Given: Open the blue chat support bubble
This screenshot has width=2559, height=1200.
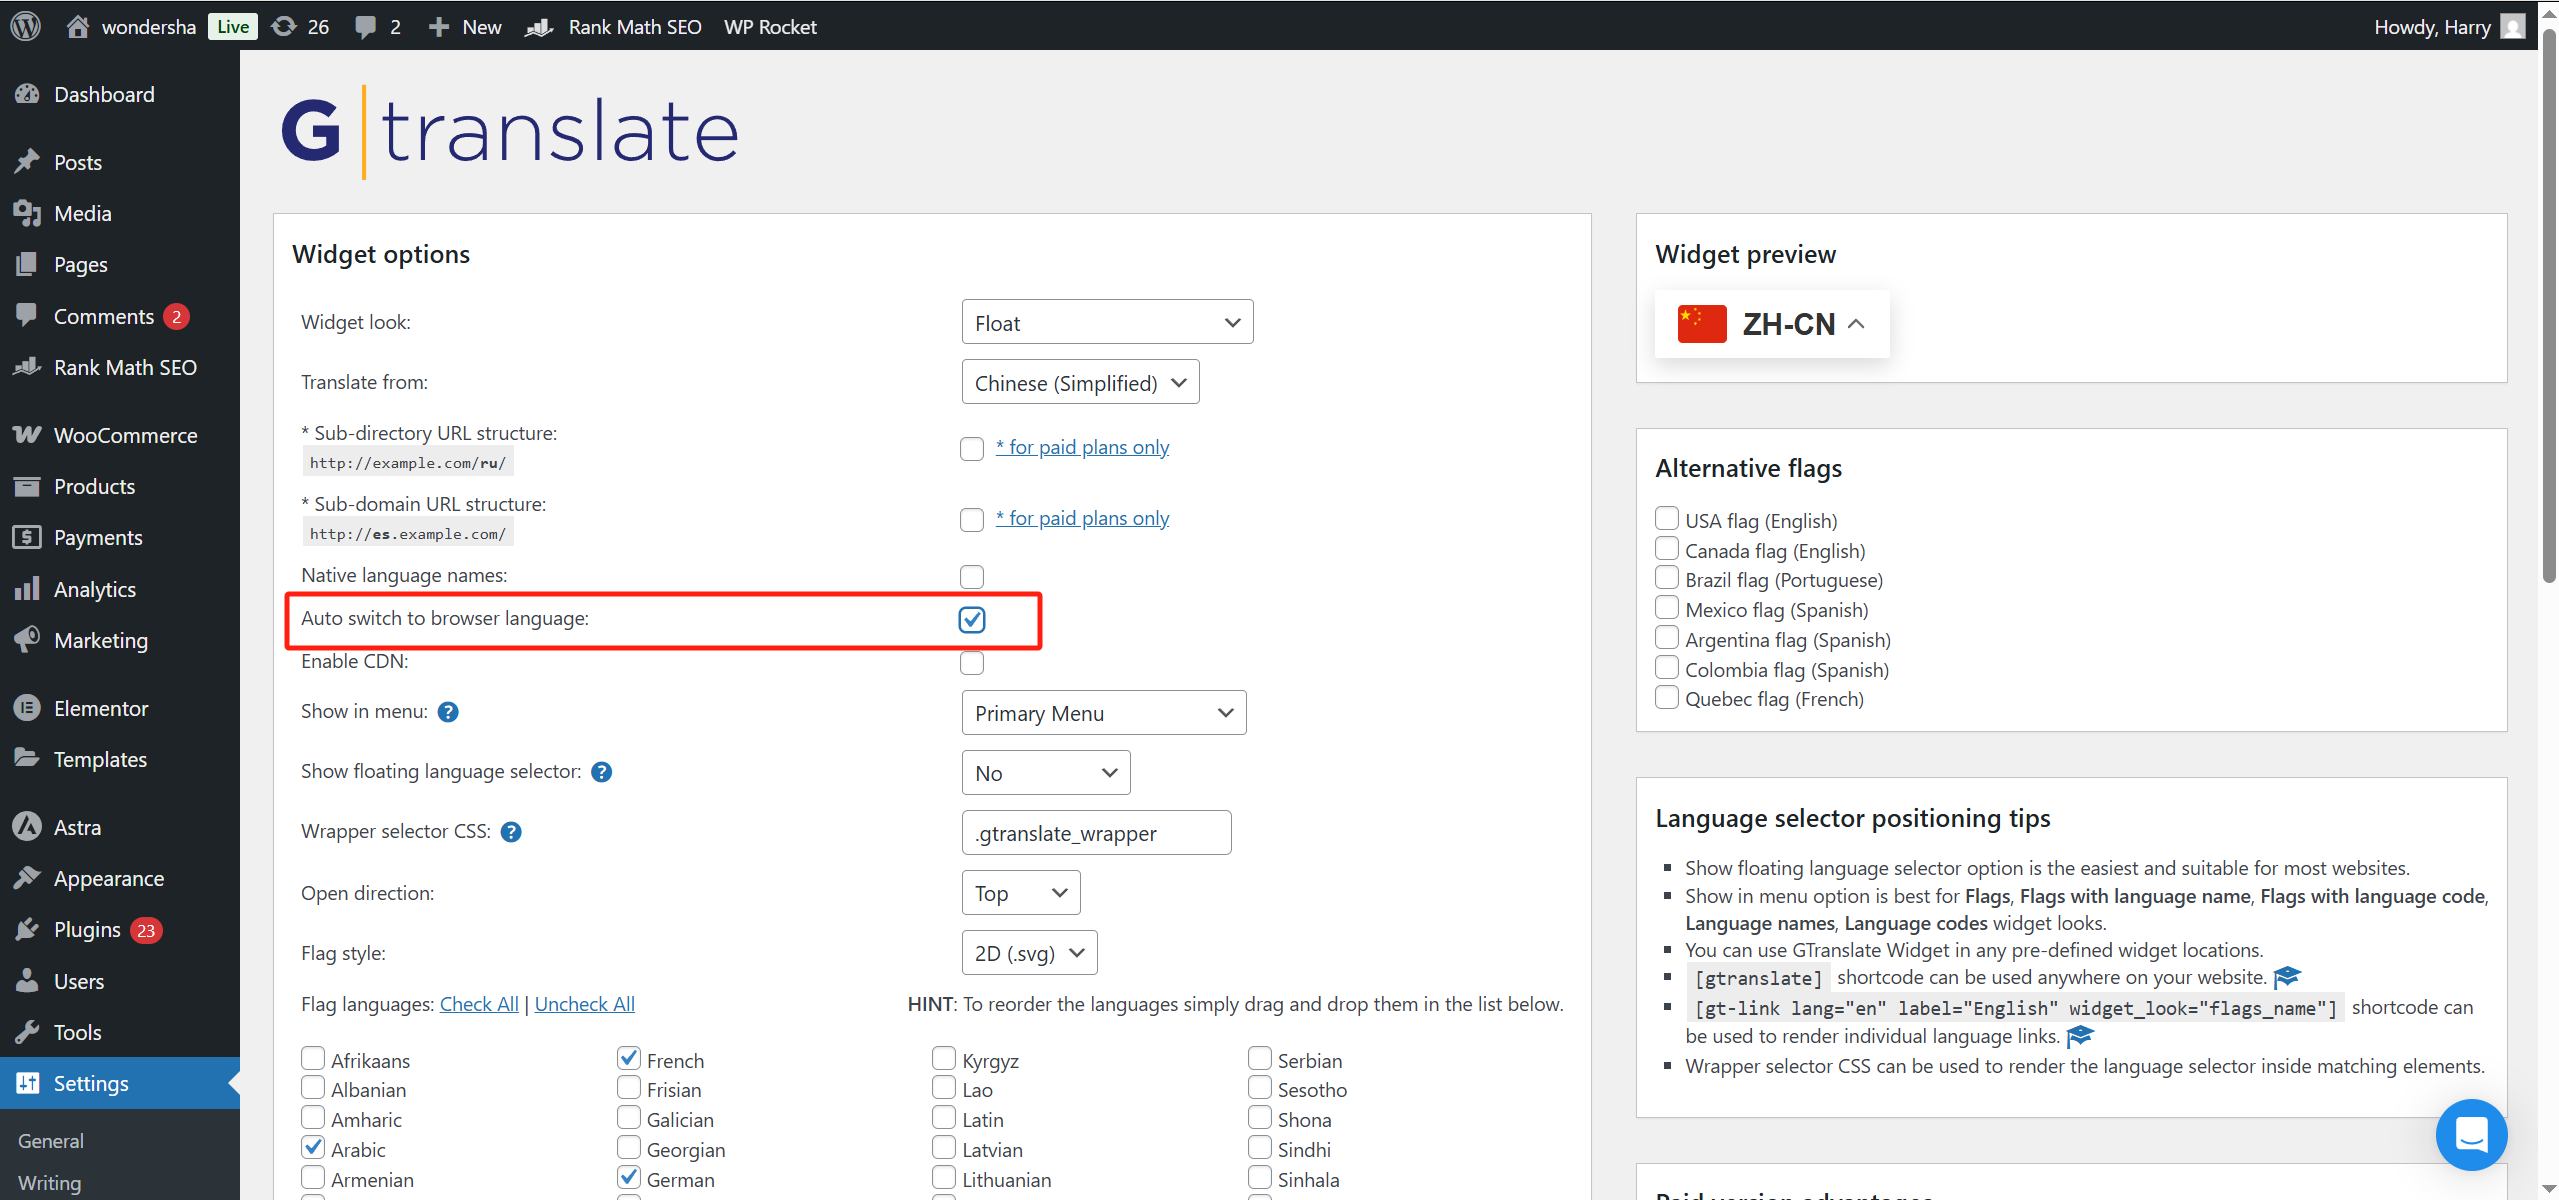Looking at the screenshot, I should (x=2470, y=1134).
